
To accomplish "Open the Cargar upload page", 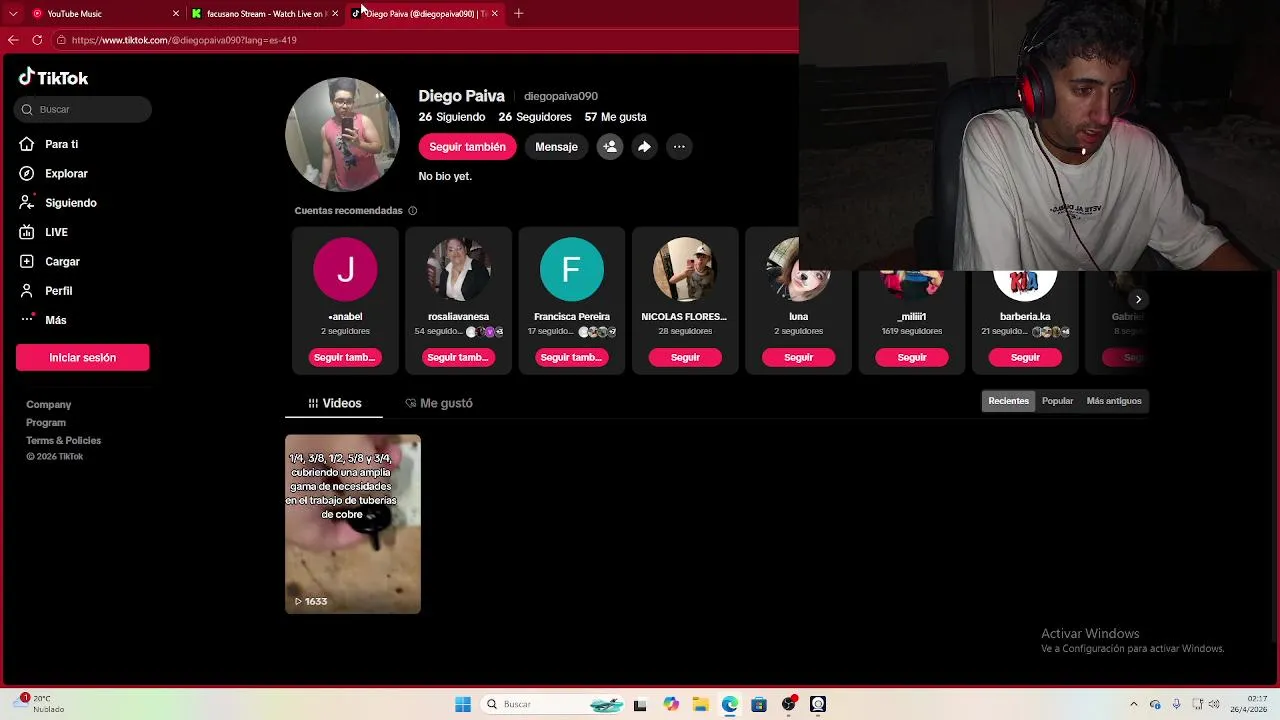I will click(62, 261).
